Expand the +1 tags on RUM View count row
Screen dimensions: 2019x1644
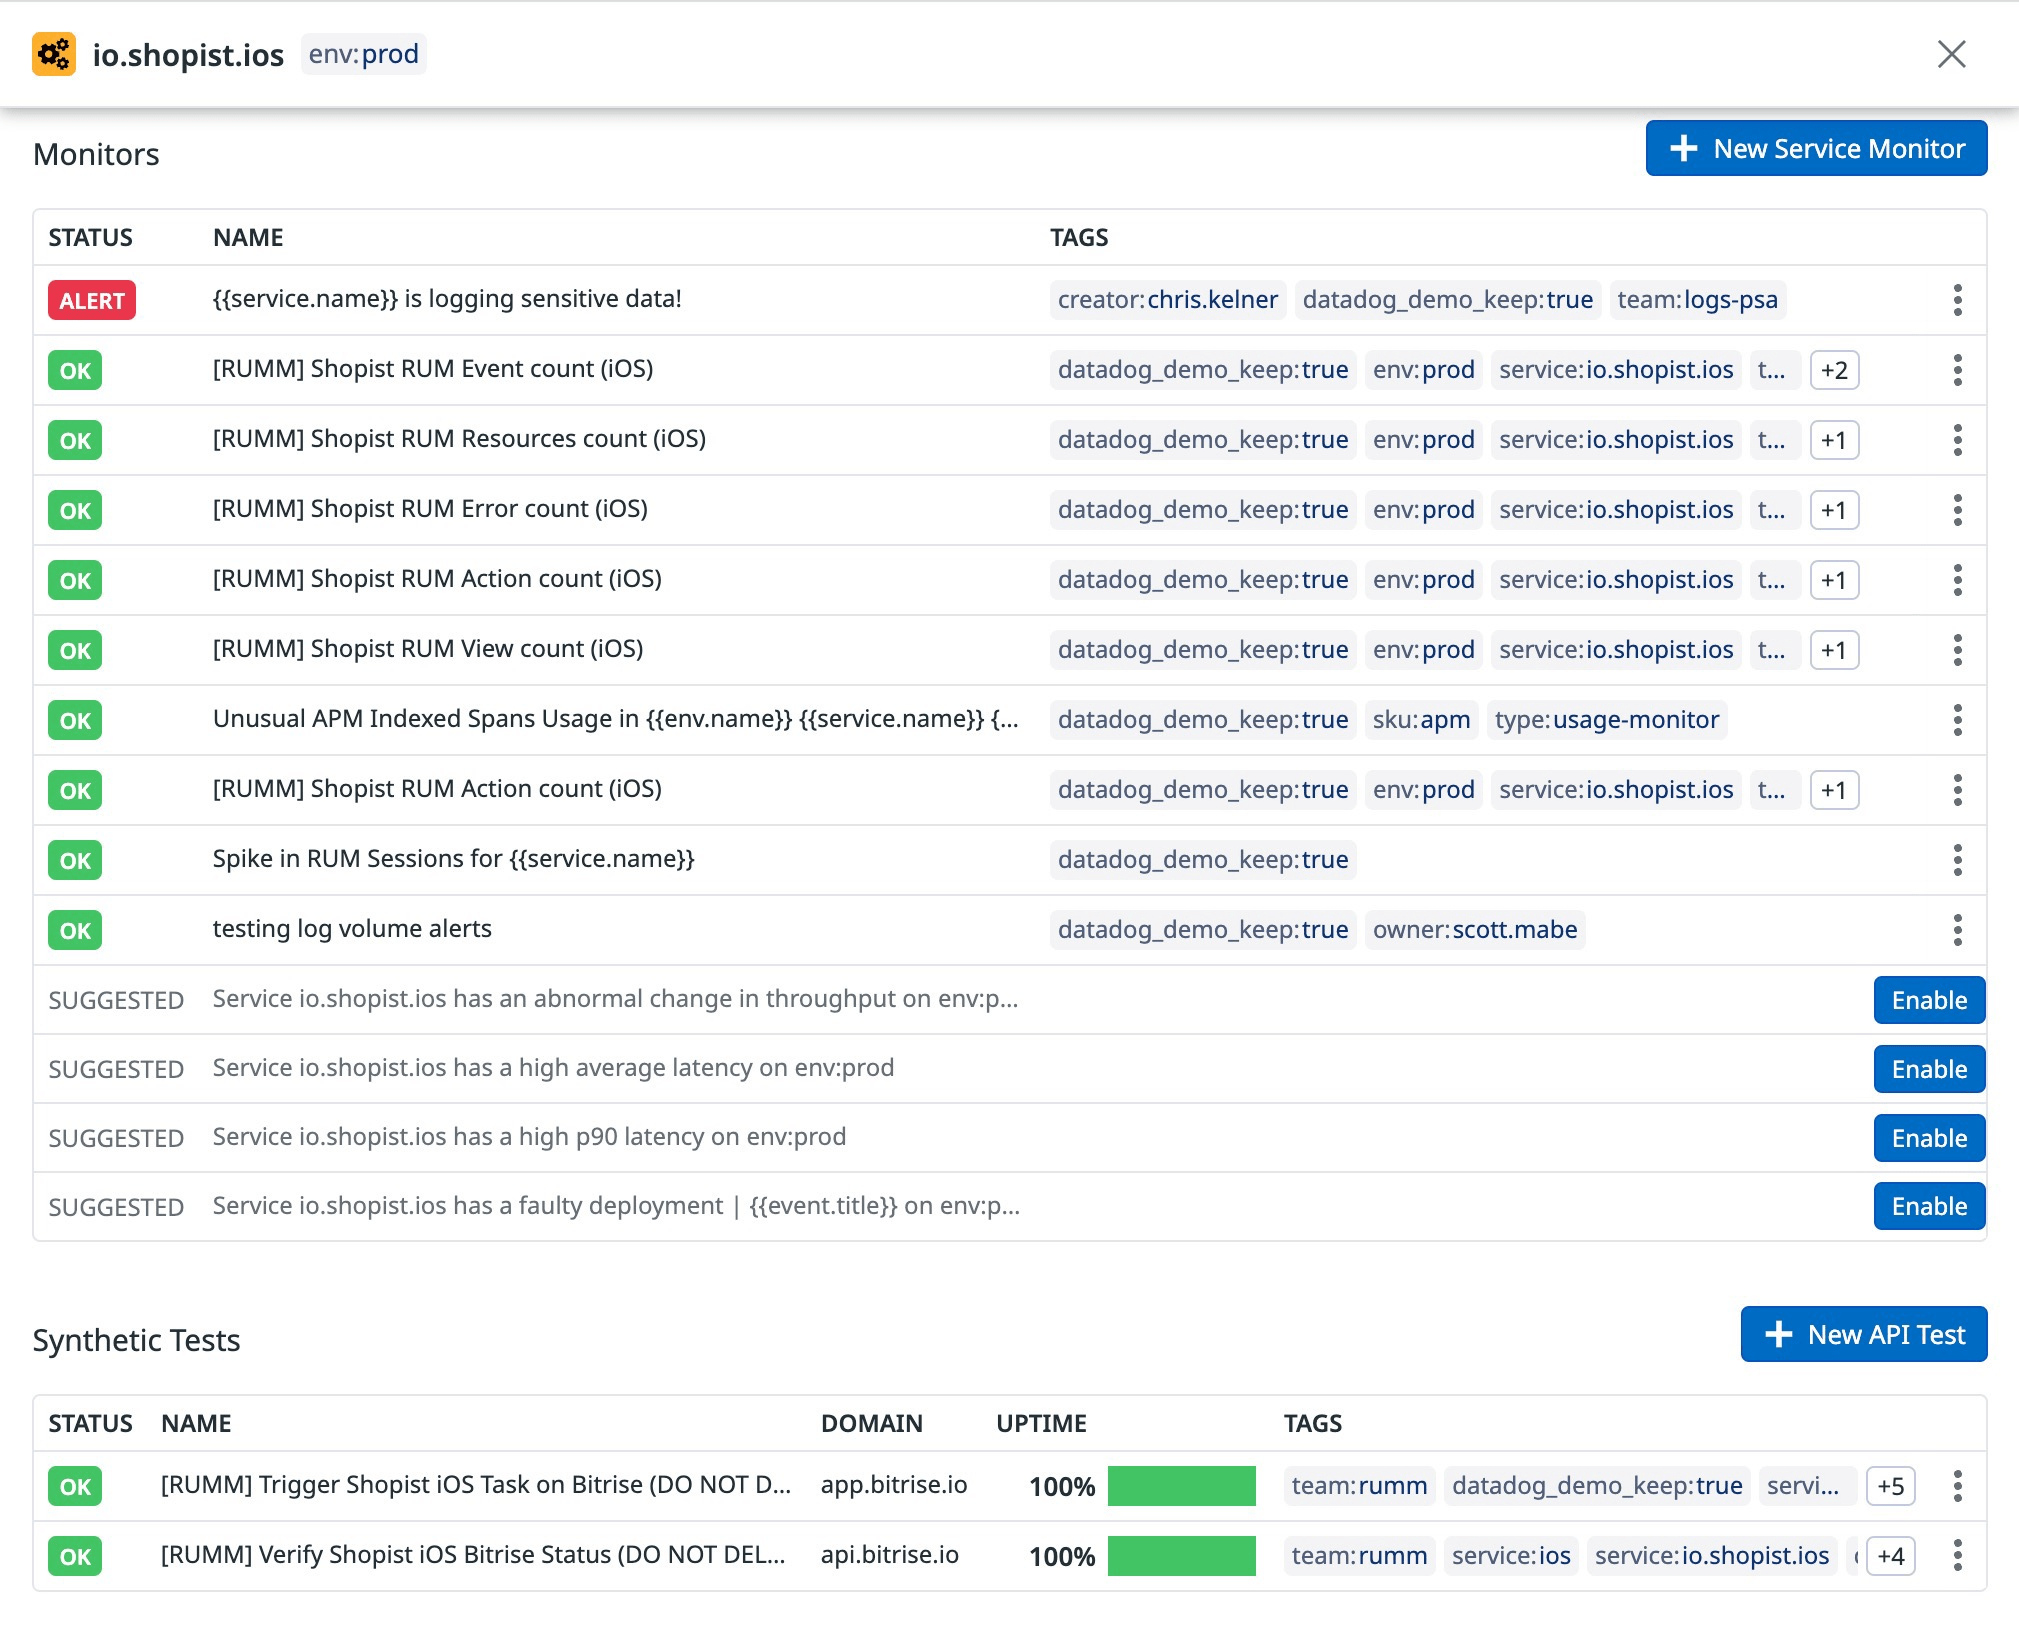coord(1835,649)
